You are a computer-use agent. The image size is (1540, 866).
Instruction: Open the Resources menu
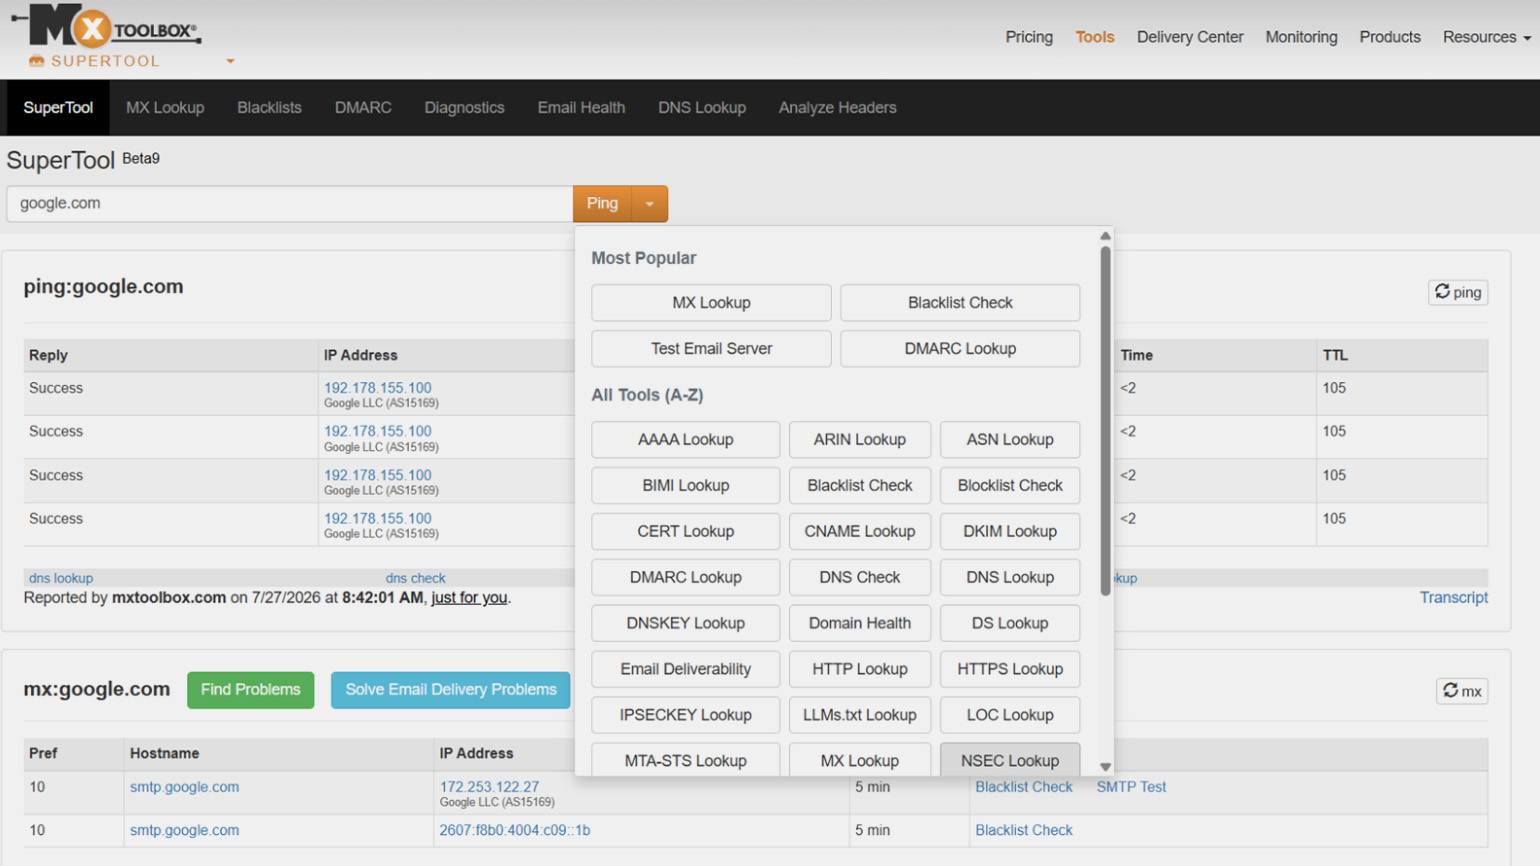tap(1486, 37)
